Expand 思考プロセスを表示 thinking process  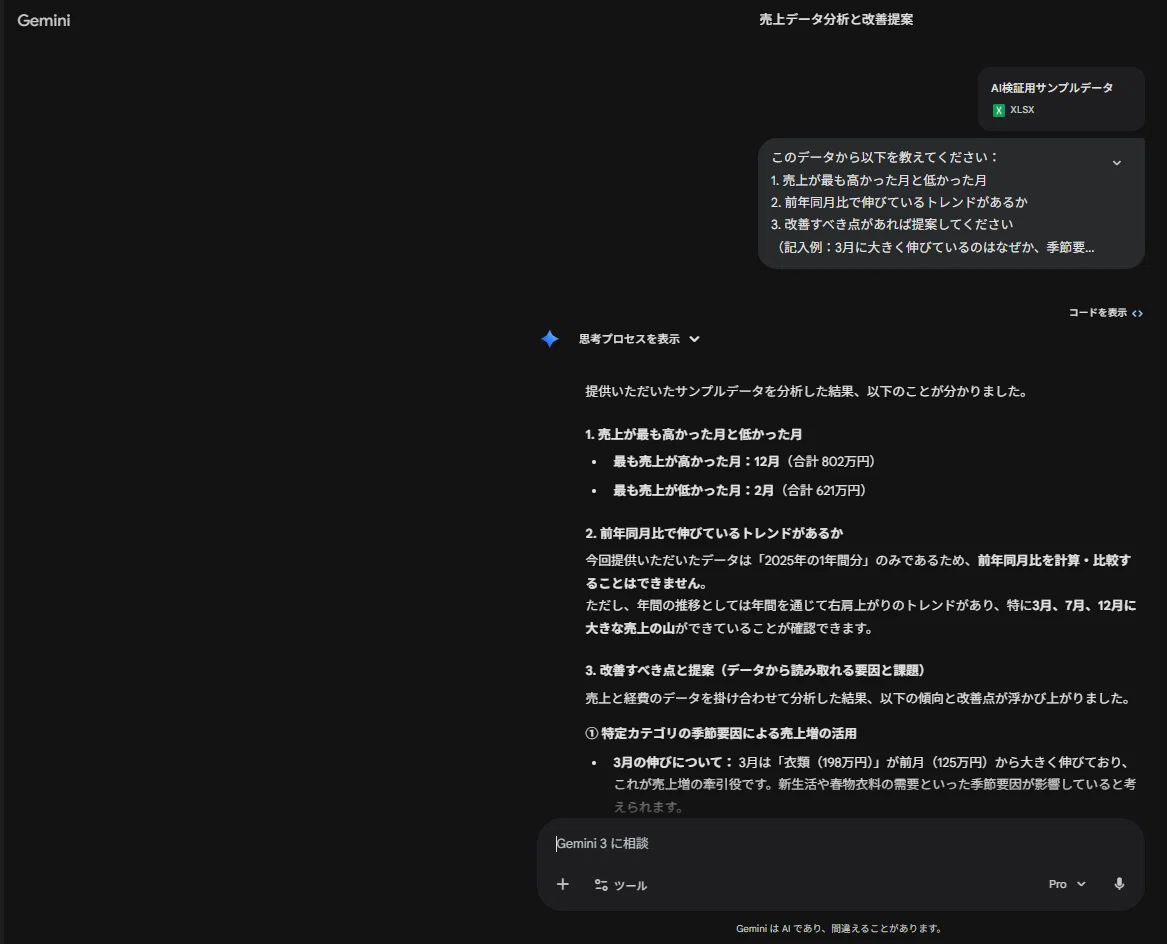639,339
